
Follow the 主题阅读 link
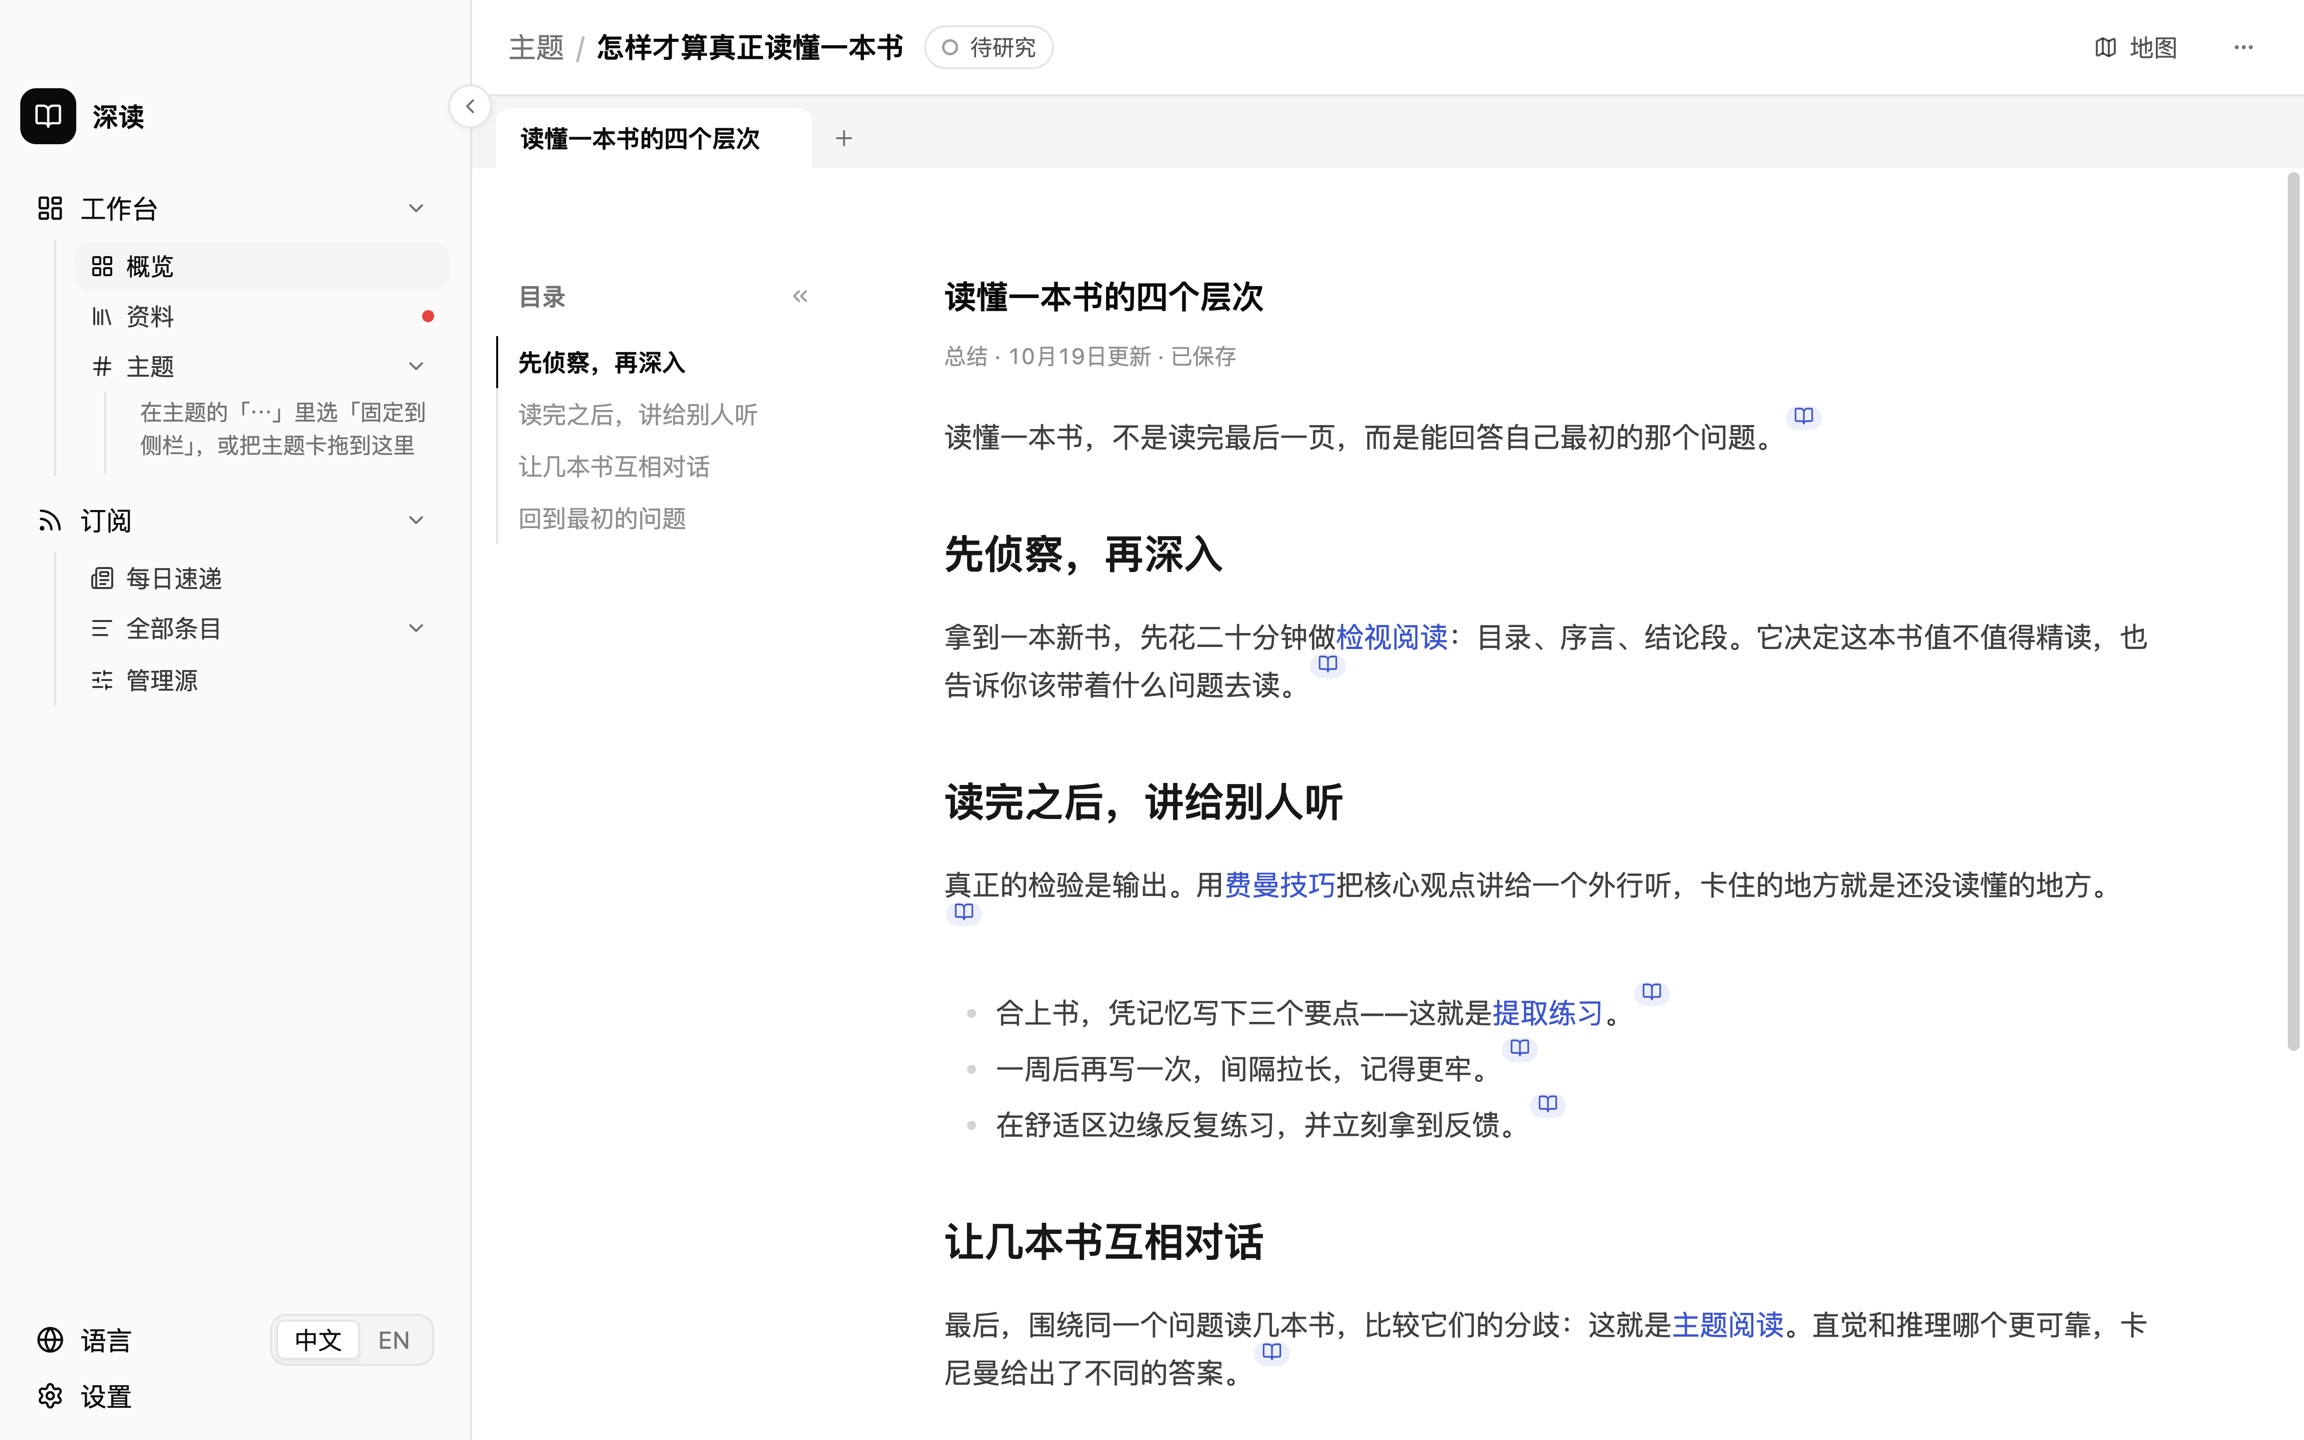click(x=1728, y=1325)
